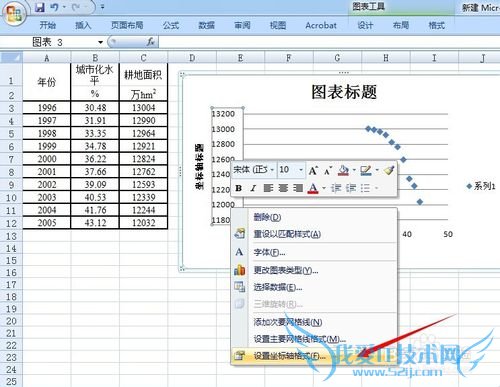
Task: Click the decrease indent icon
Action: [x=336, y=188]
